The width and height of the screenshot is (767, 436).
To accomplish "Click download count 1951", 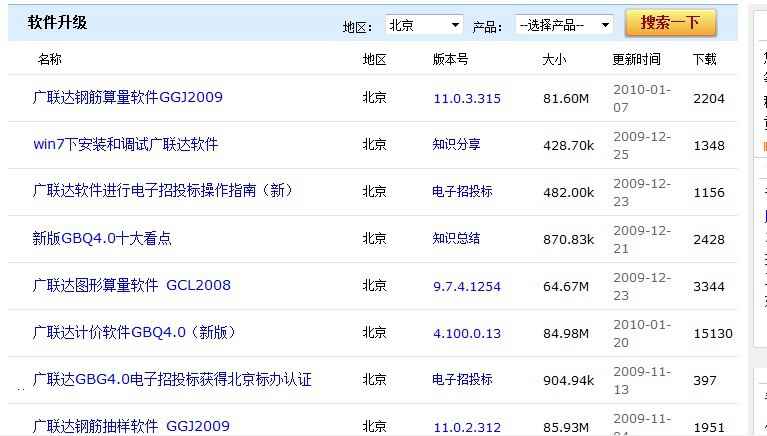I will pyautogui.click(x=709, y=427).
